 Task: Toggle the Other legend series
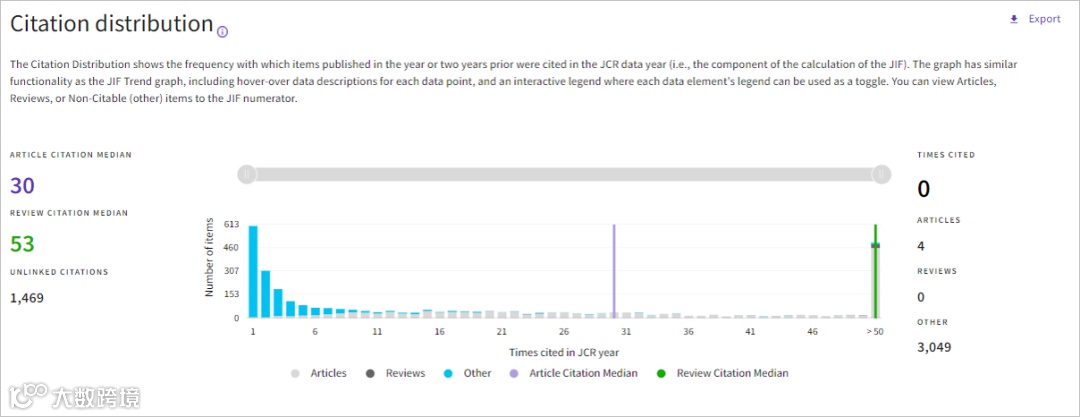click(x=468, y=373)
